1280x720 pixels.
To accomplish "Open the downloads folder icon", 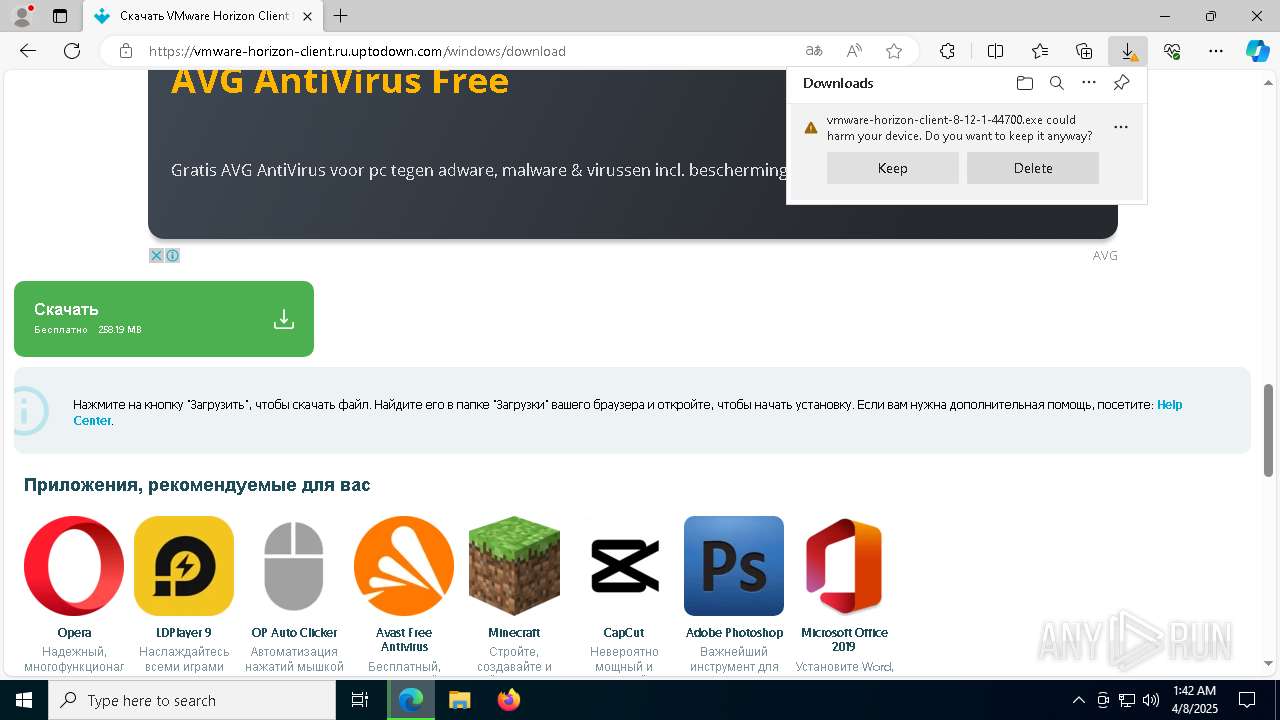I will (x=1025, y=83).
